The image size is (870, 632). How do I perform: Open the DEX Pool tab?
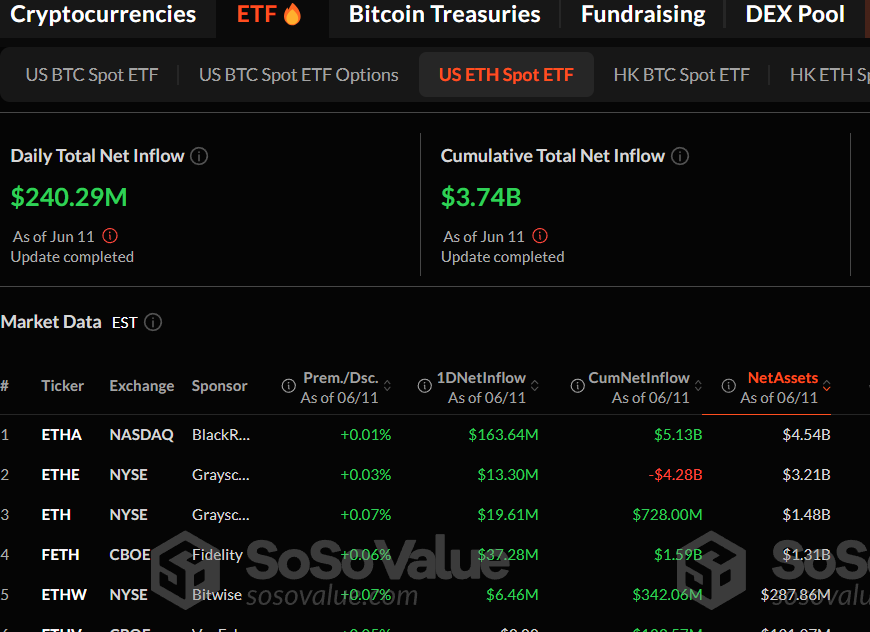795,14
